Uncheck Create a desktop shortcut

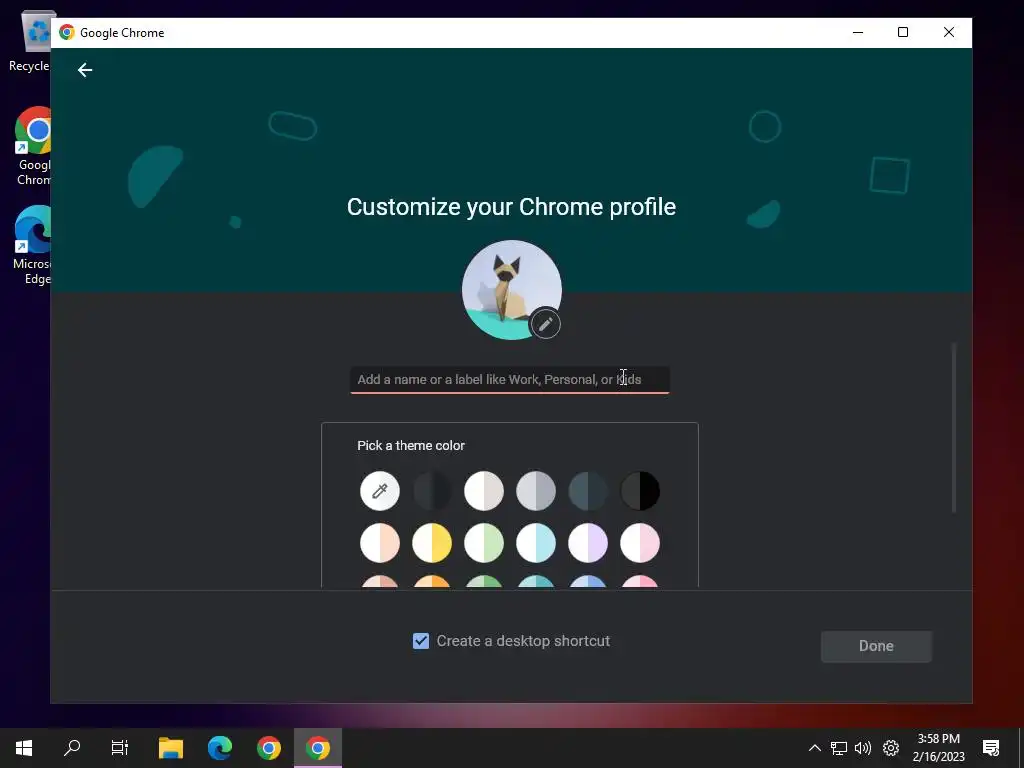coord(421,641)
